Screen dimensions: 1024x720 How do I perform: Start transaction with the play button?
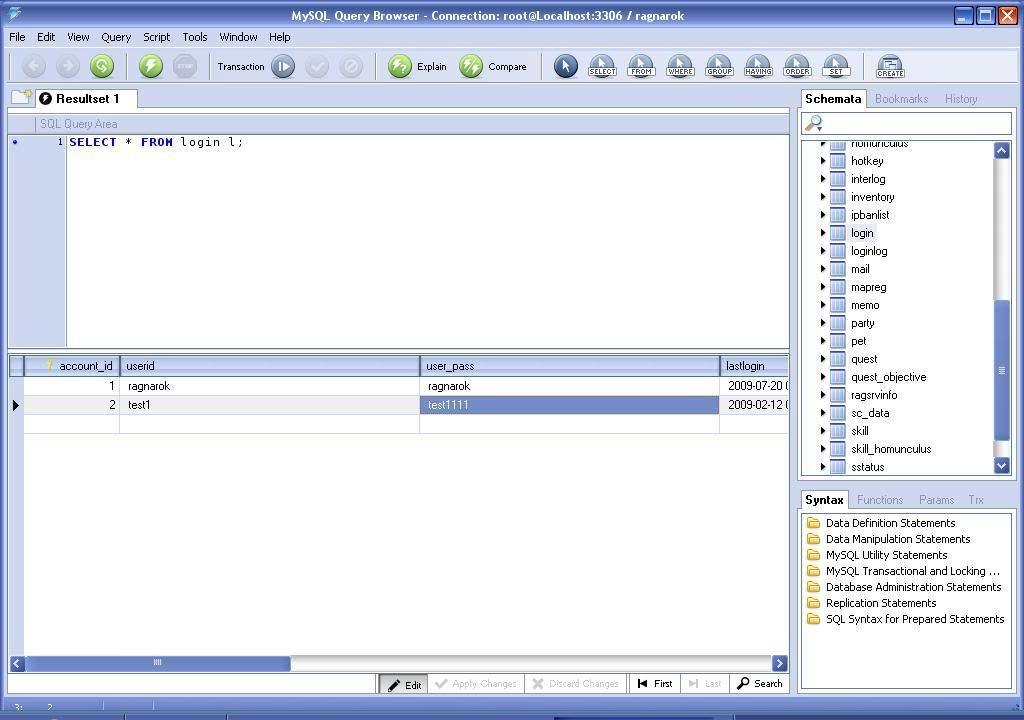[283, 67]
